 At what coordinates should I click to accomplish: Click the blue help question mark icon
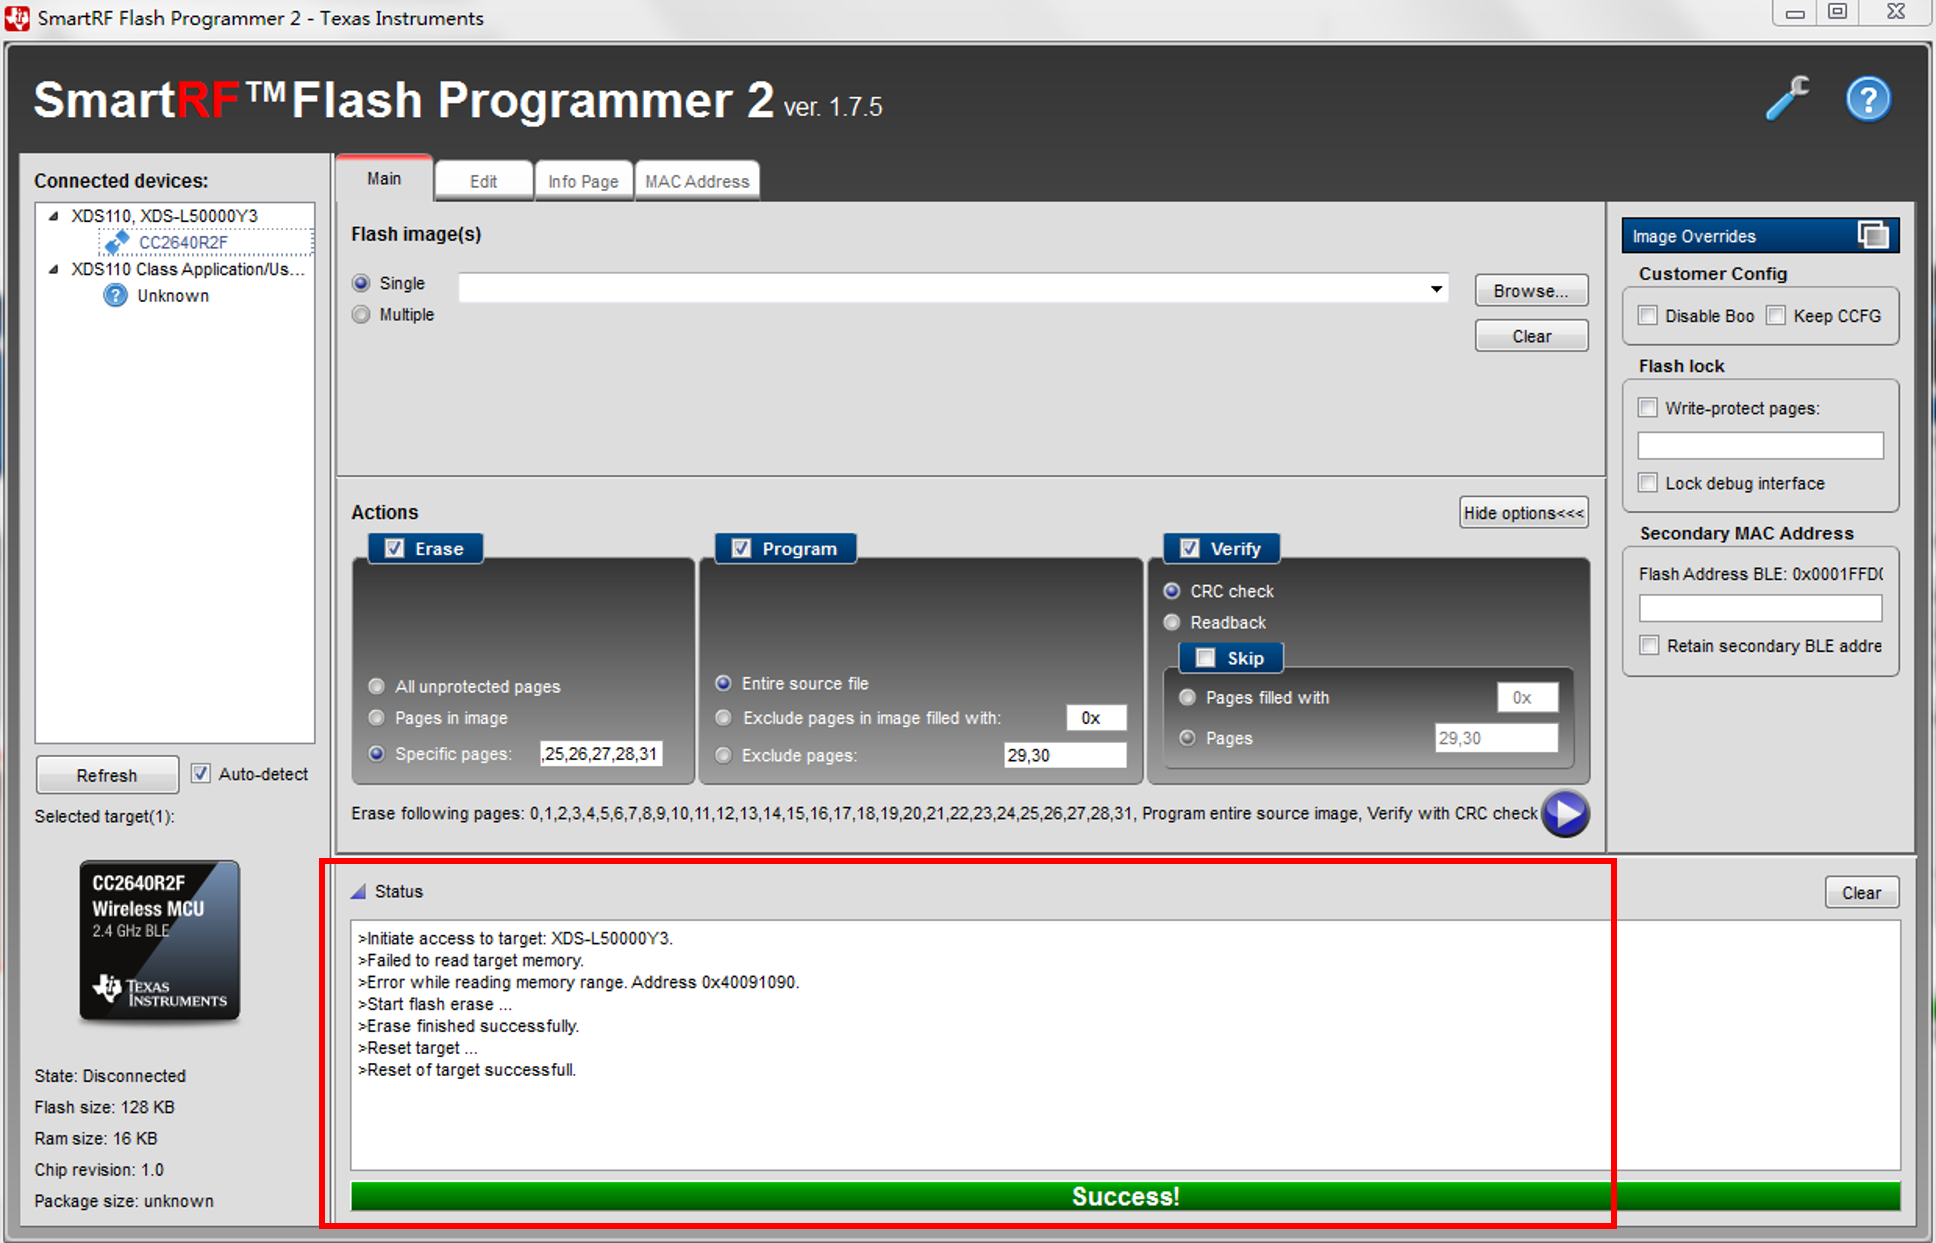(1867, 99)
